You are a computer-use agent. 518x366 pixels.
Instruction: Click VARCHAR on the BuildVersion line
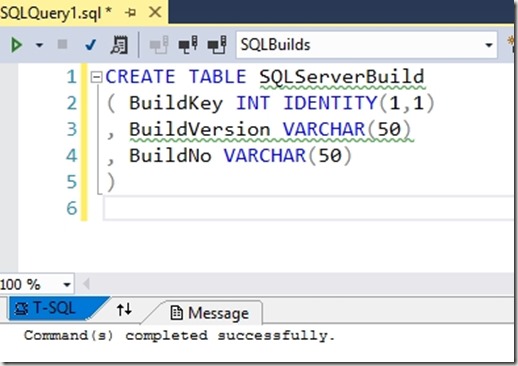[x=324, y=129]
